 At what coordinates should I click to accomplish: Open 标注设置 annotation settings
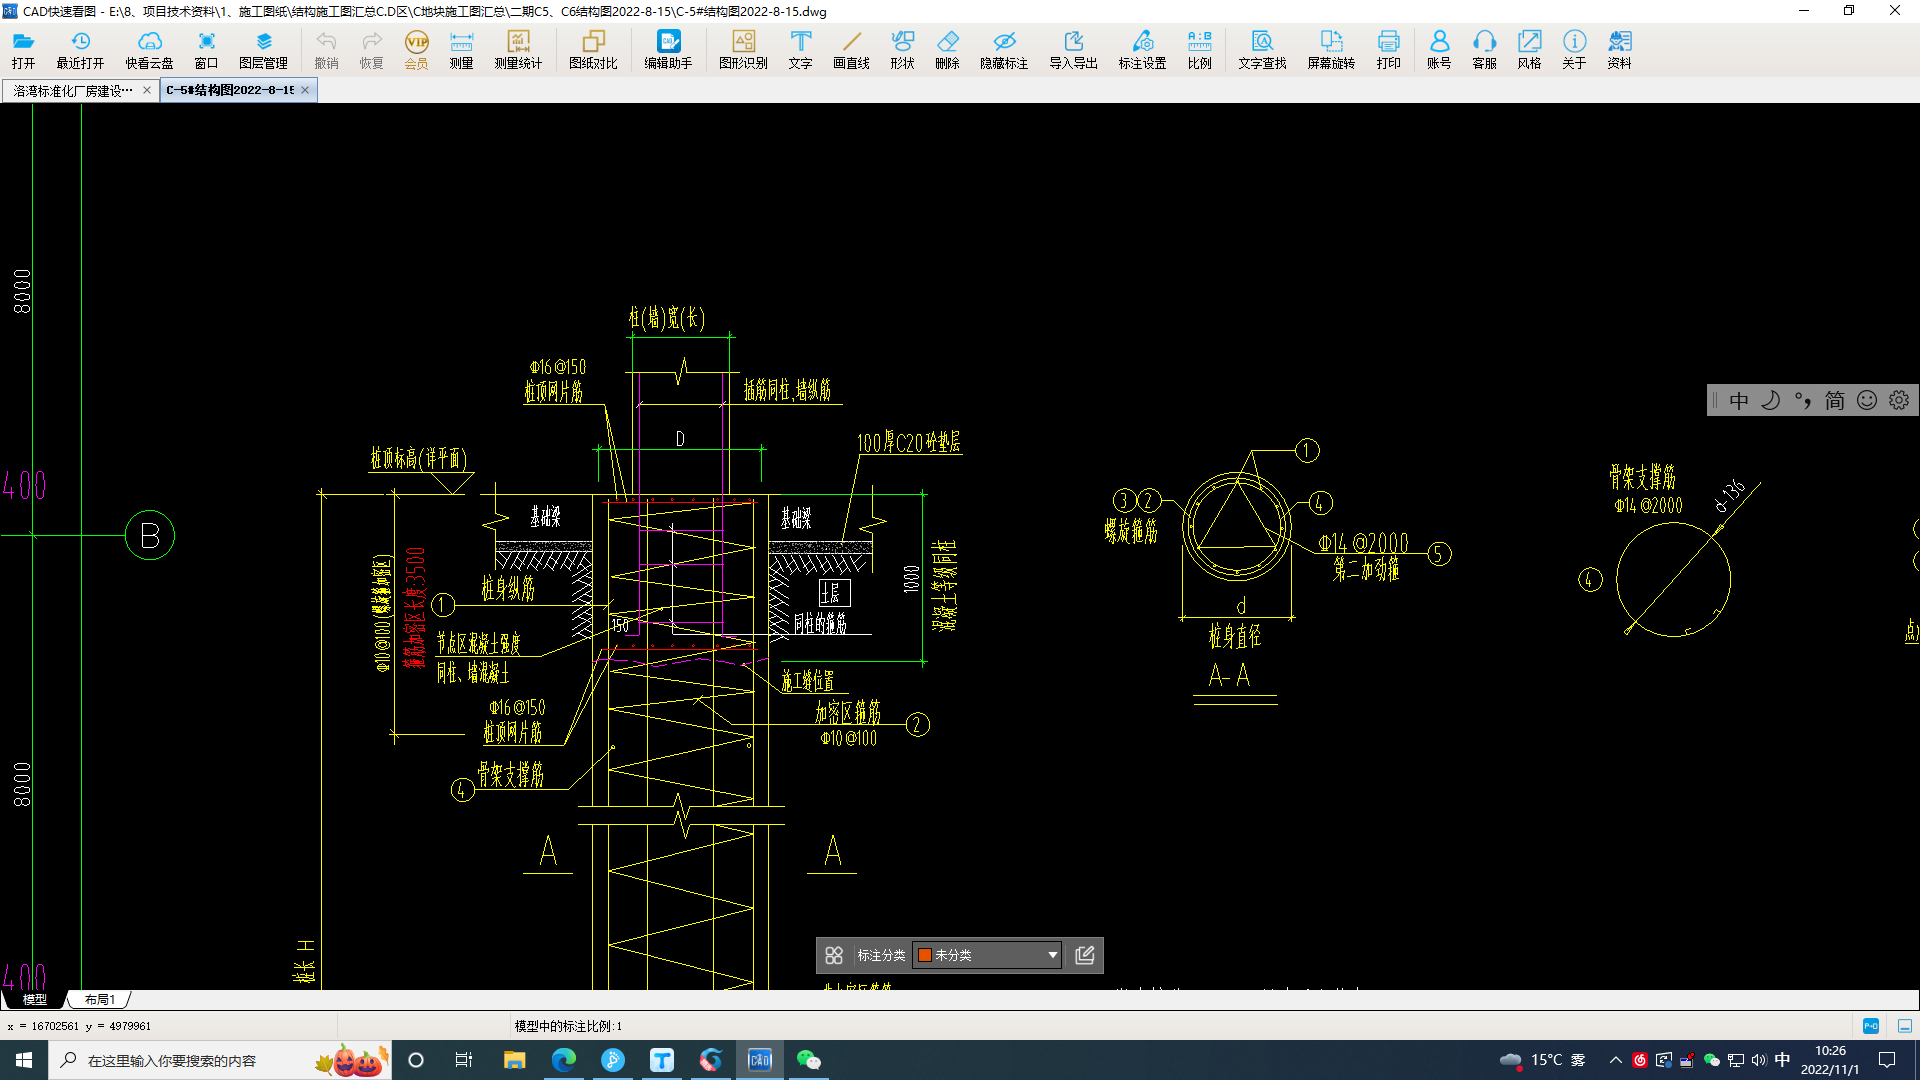pos(1142,49)
